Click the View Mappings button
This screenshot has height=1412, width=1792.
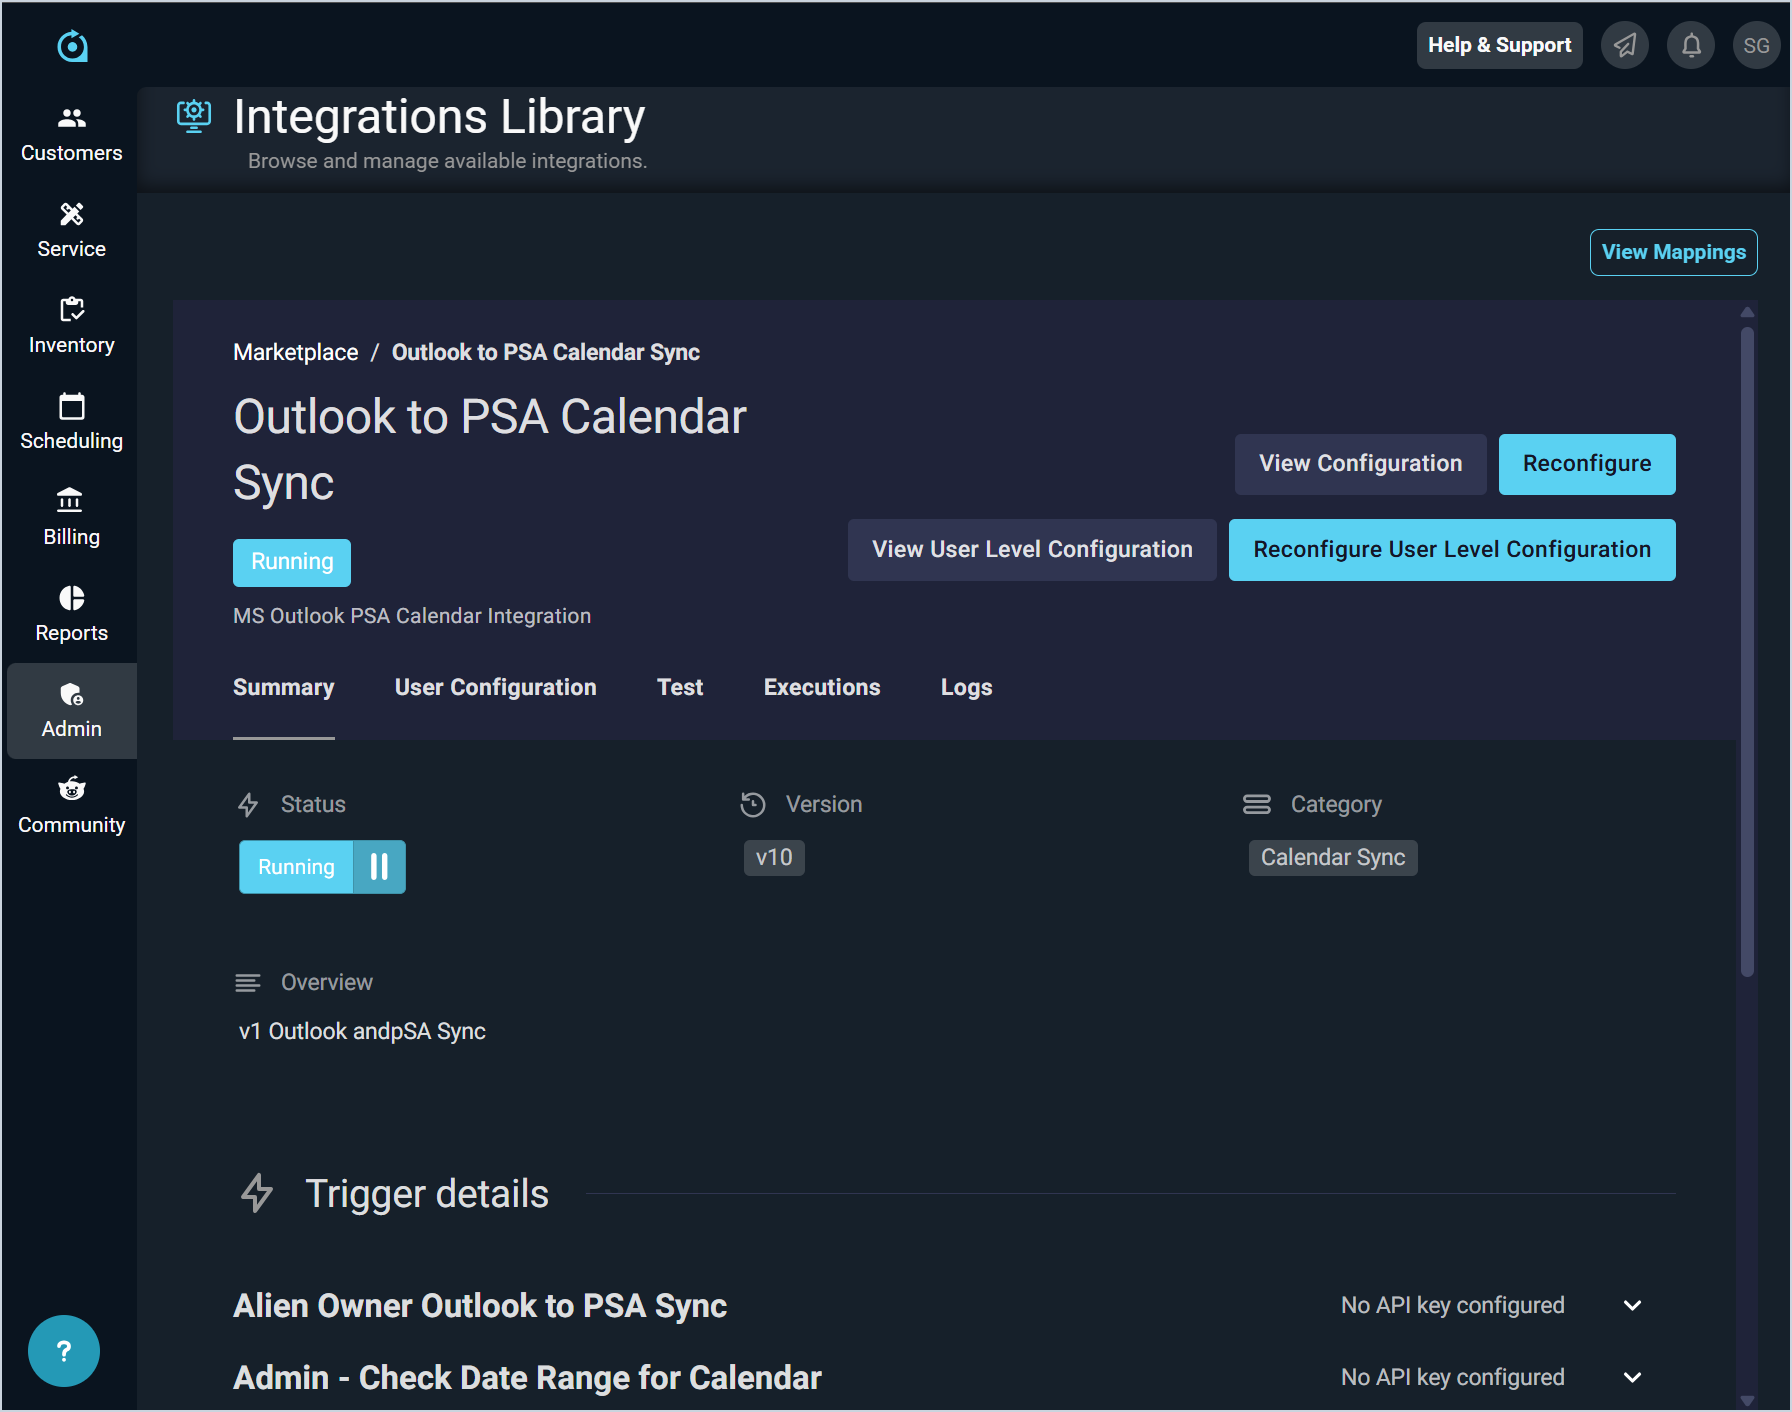1673,253
